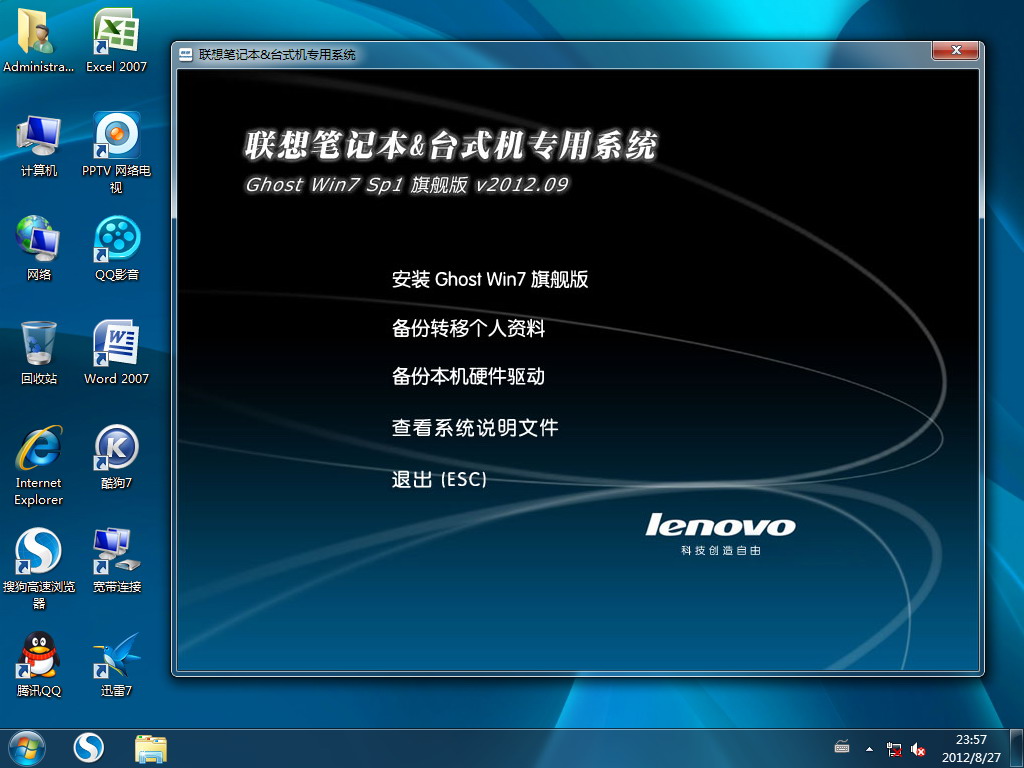Screen dimensions: 1024x768
Task: Select 查看系统说明文件
Action: (x=475, y=428)
